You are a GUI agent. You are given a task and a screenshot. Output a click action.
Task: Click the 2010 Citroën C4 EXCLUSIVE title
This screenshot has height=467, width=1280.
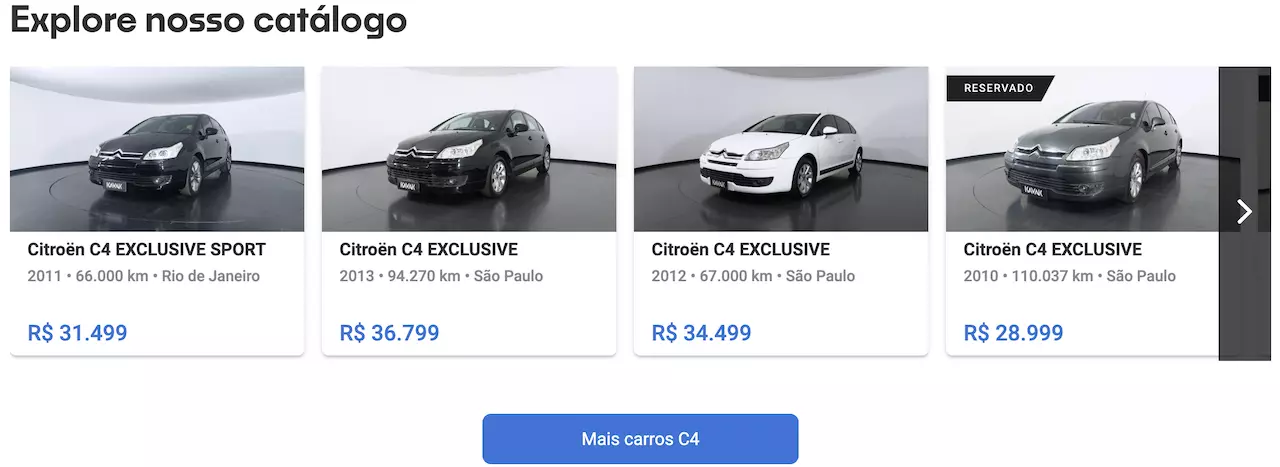[x=1052, y=249]
